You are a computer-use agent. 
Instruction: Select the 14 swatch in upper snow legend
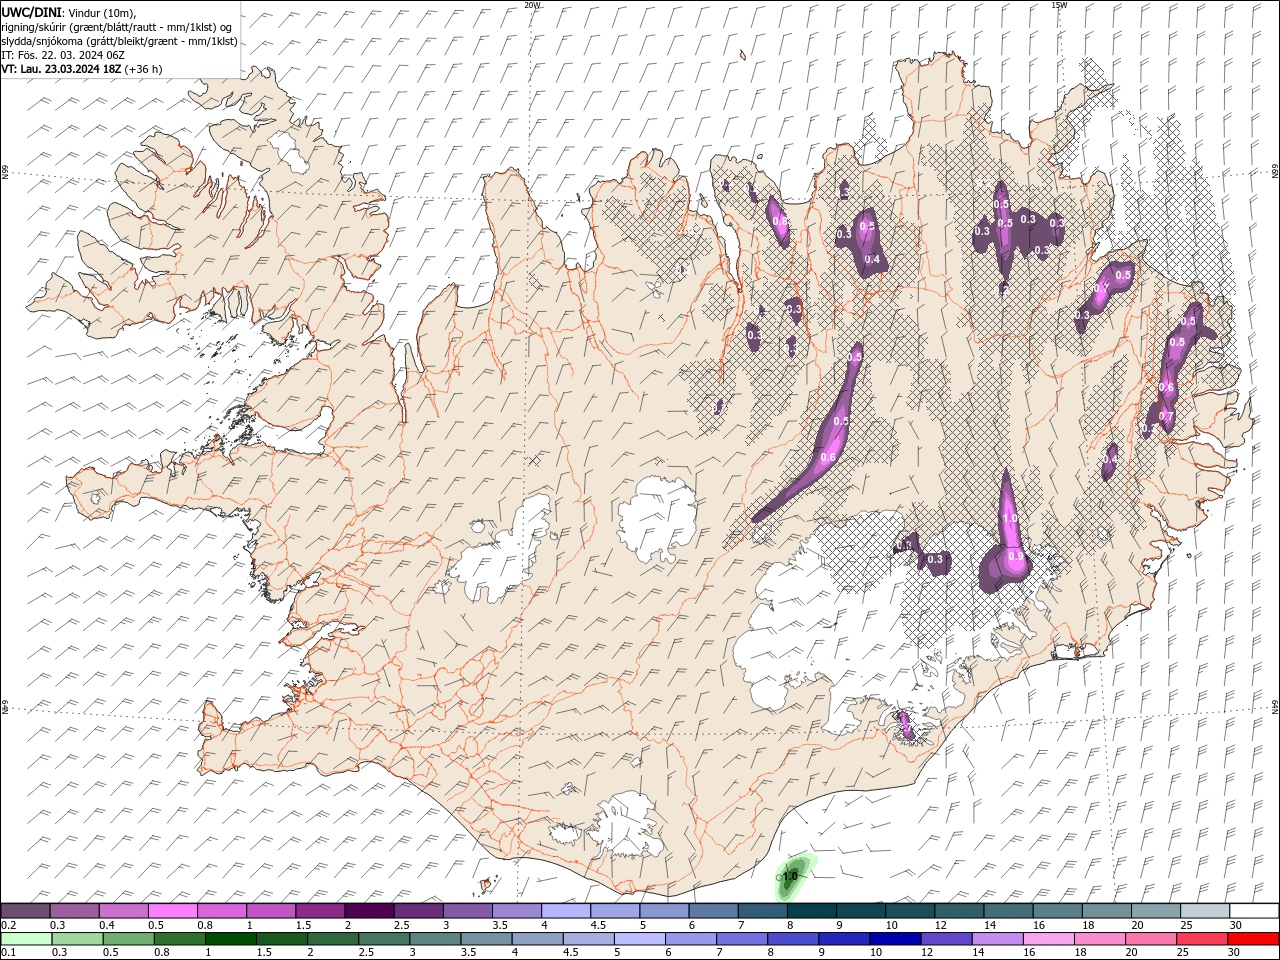pos(1008,911)
